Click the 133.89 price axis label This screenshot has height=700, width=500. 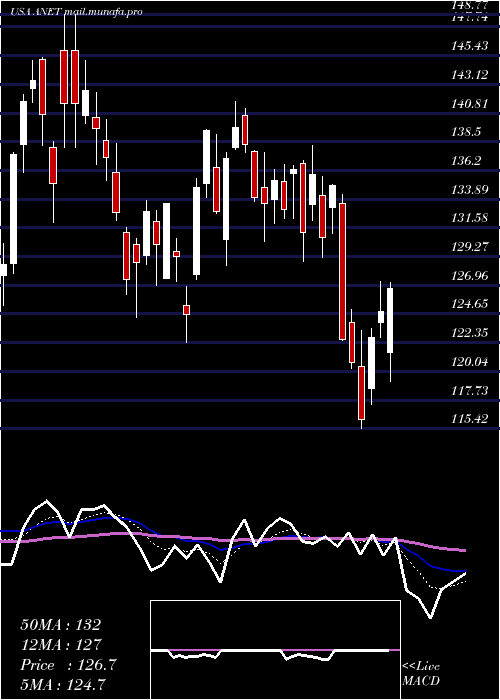[x=471, y=190]
